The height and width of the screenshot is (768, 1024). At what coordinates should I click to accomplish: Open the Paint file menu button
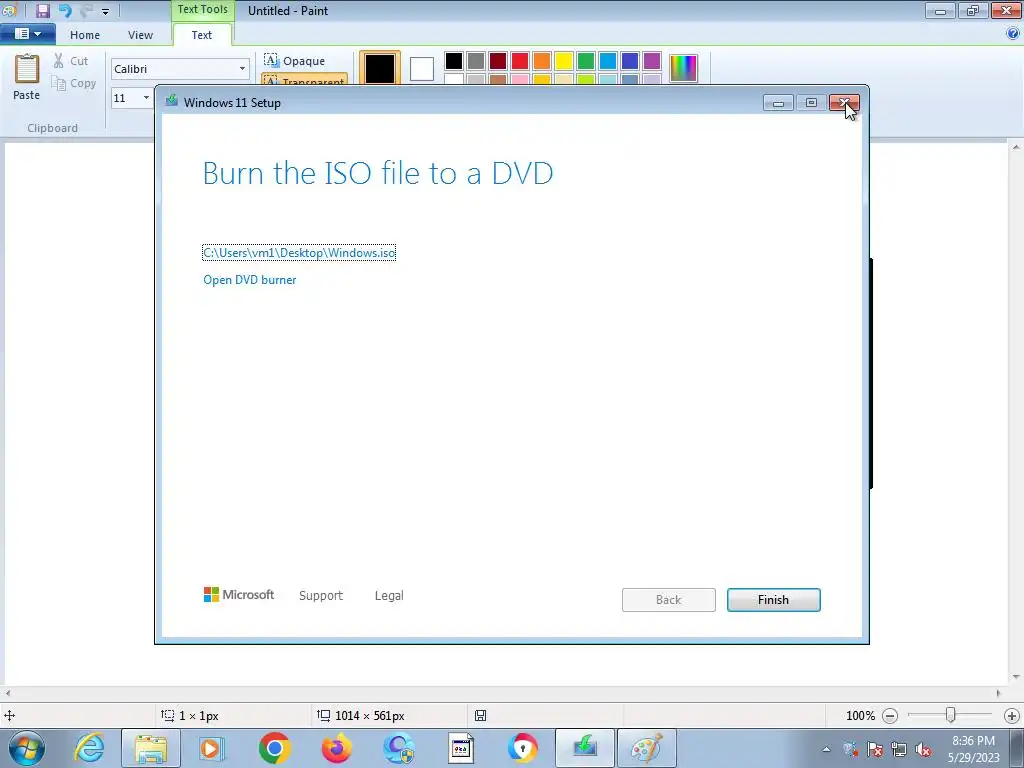[27, 34]
